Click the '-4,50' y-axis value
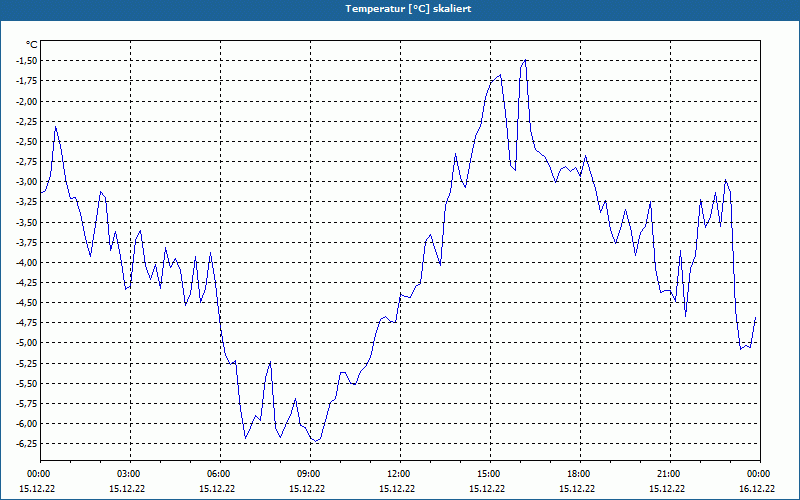Screen dimensions: 800x500 pyautogui.click(x=28, y=303)
